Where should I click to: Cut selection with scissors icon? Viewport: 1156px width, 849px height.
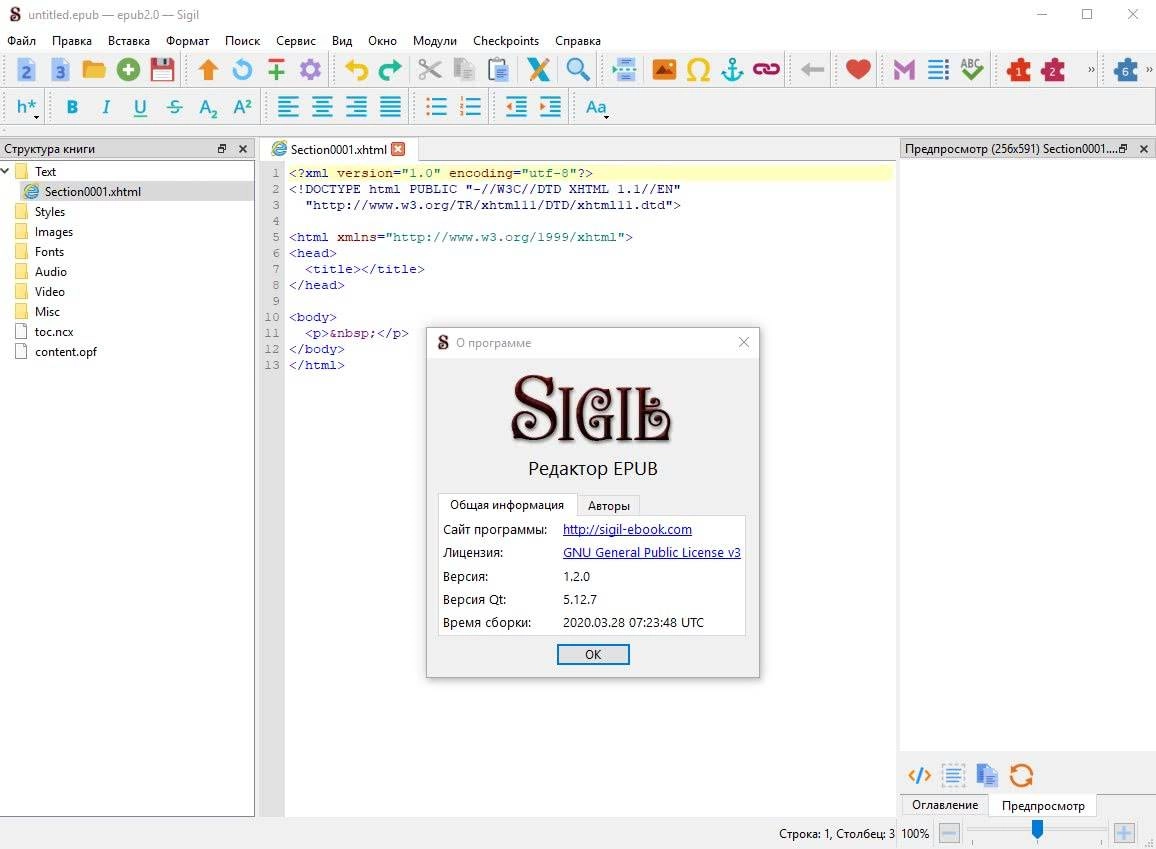click(x=429, y=70)
